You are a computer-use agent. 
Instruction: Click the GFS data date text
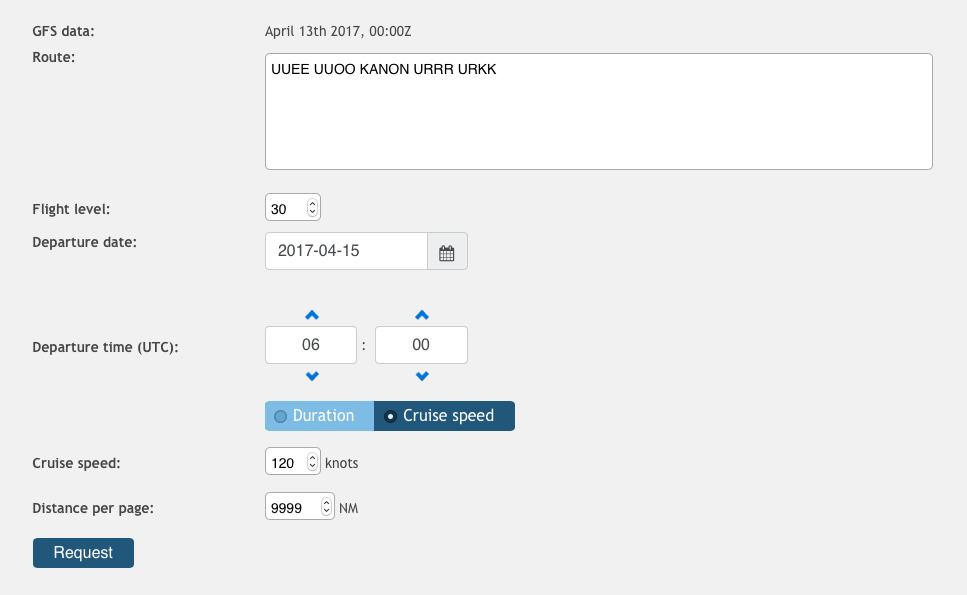[338, 31]
